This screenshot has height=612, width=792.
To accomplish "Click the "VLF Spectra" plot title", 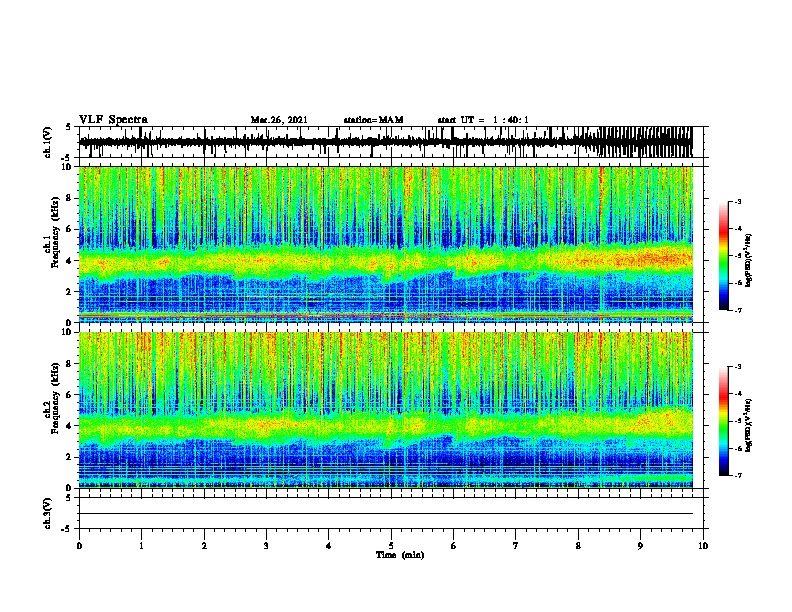I will click(113, 120).
